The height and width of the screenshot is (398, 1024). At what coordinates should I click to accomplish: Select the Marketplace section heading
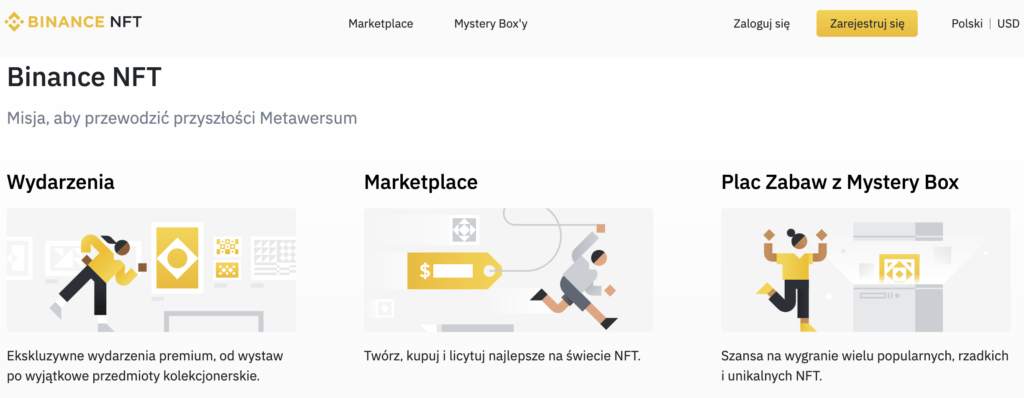tap(421, 182)
